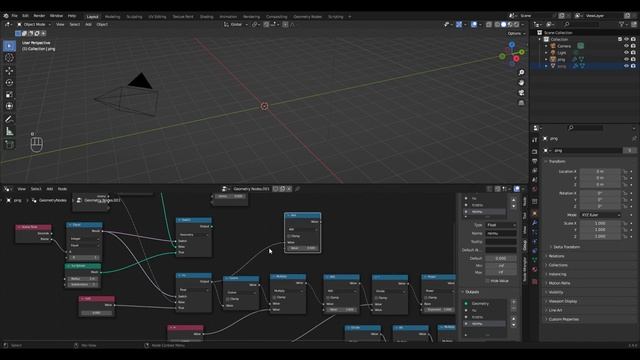Screen dimensions: 640x360
Task: Toggle the viewport overlays button
Action: [474, 24]
